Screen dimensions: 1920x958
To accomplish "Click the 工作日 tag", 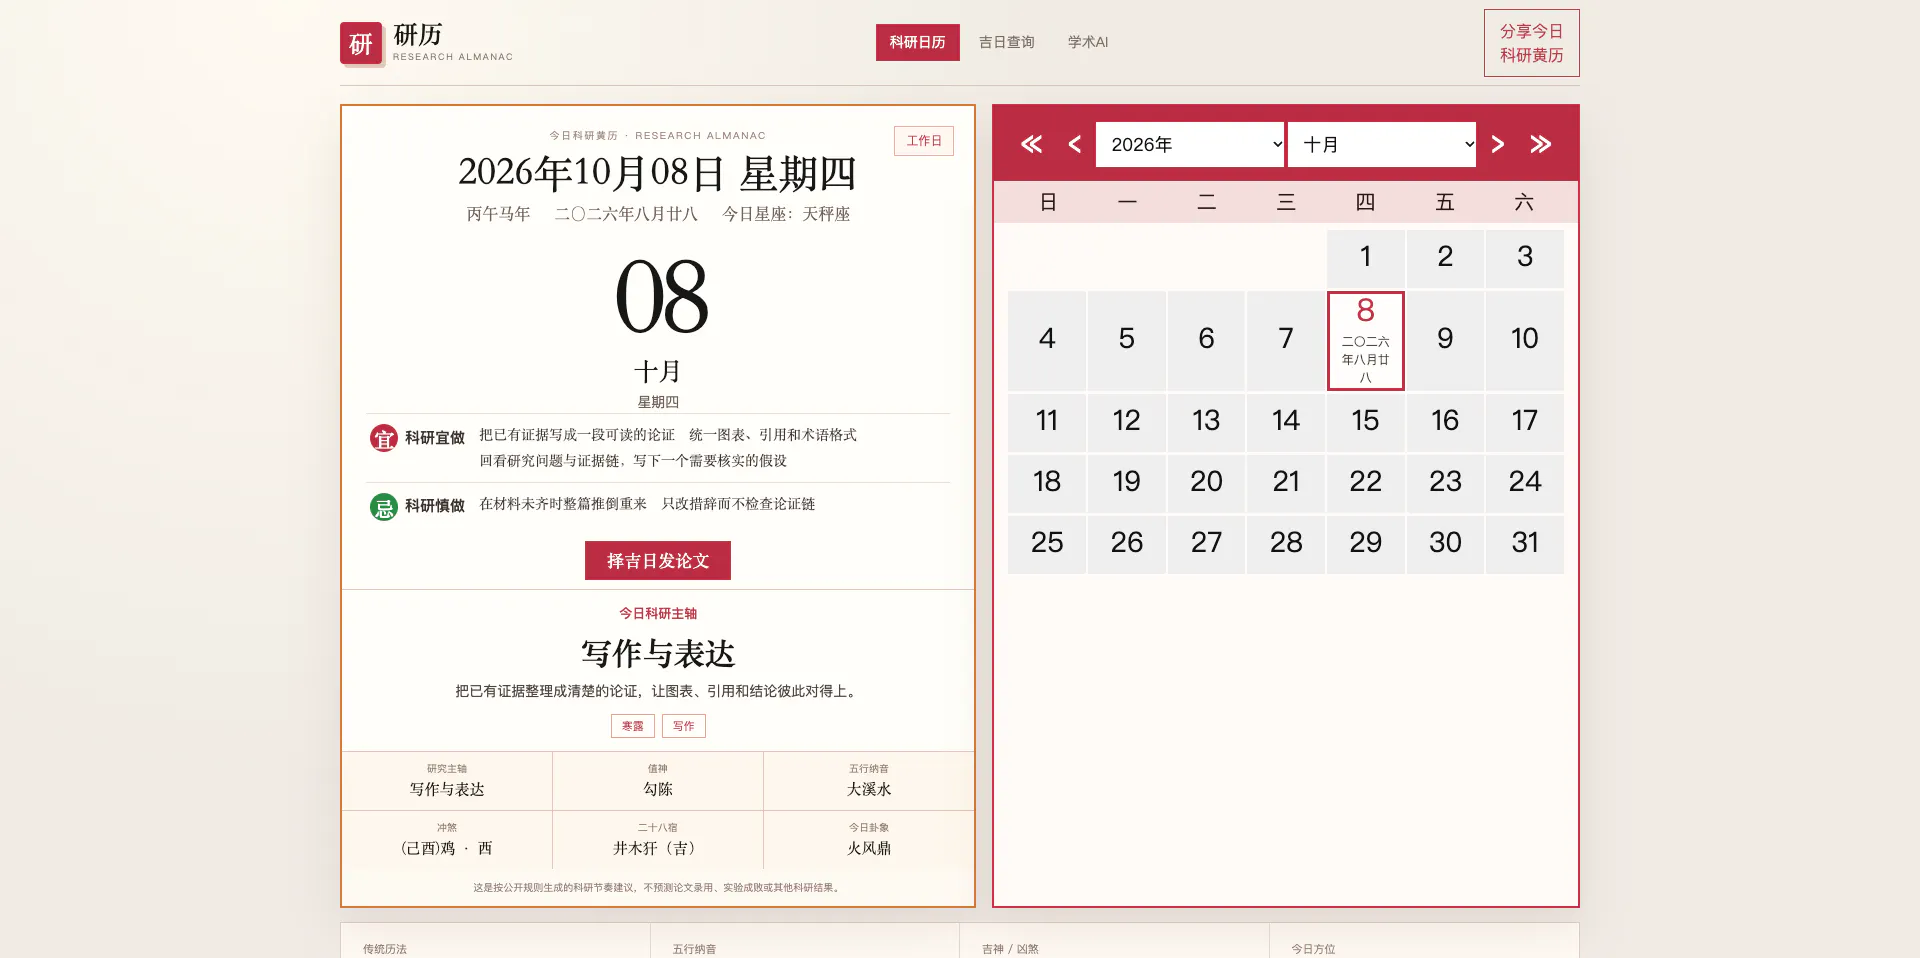I will click(x=924, y=141).
